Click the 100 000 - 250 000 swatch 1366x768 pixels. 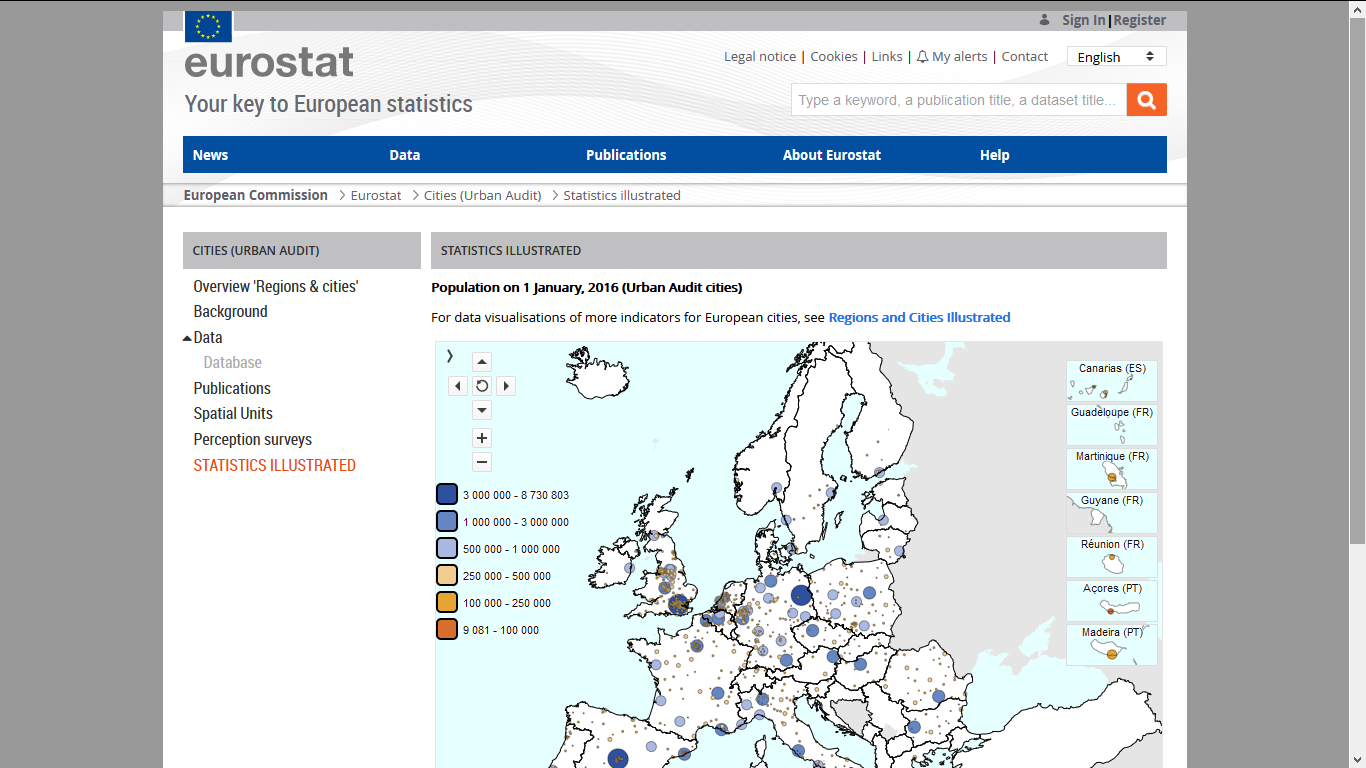(x=447, y=602)
